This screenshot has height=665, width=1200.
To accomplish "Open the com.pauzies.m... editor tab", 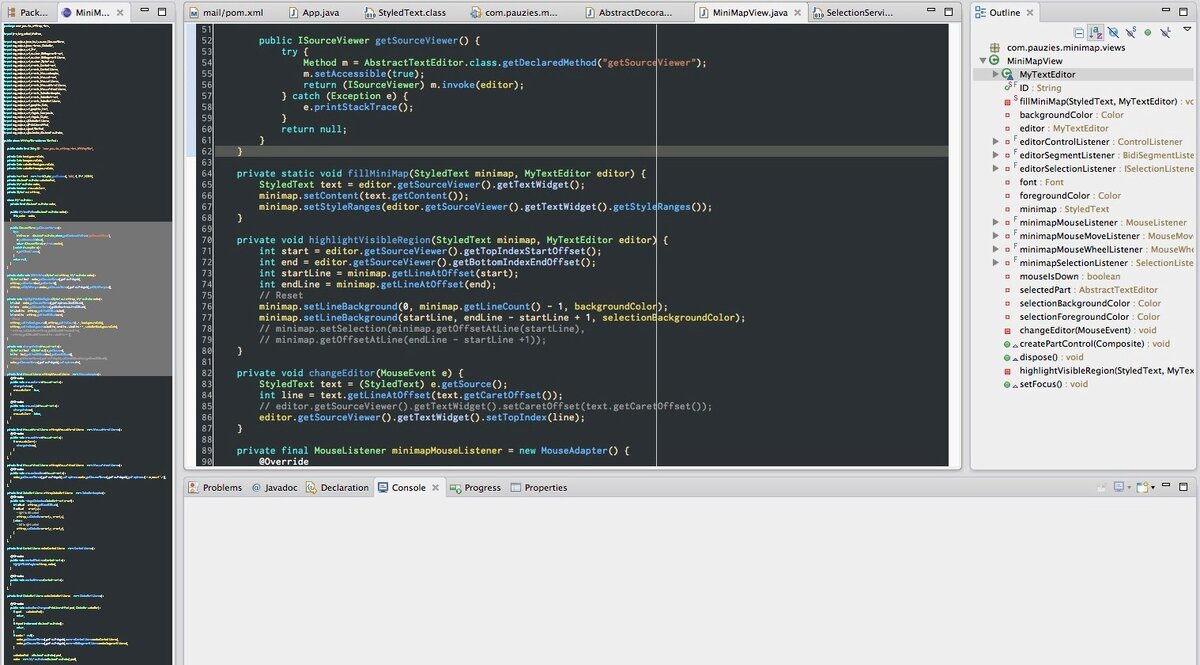I will tap(515, 13).
